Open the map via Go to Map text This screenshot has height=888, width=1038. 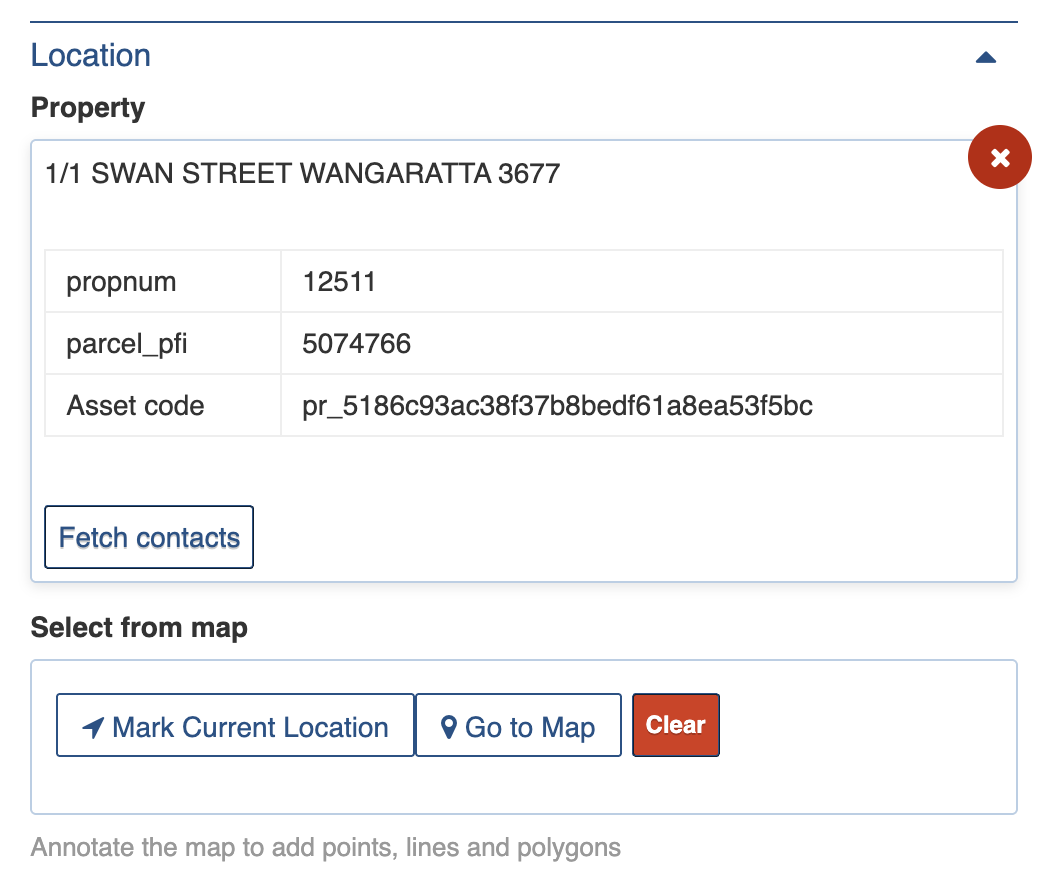point(530,727)
